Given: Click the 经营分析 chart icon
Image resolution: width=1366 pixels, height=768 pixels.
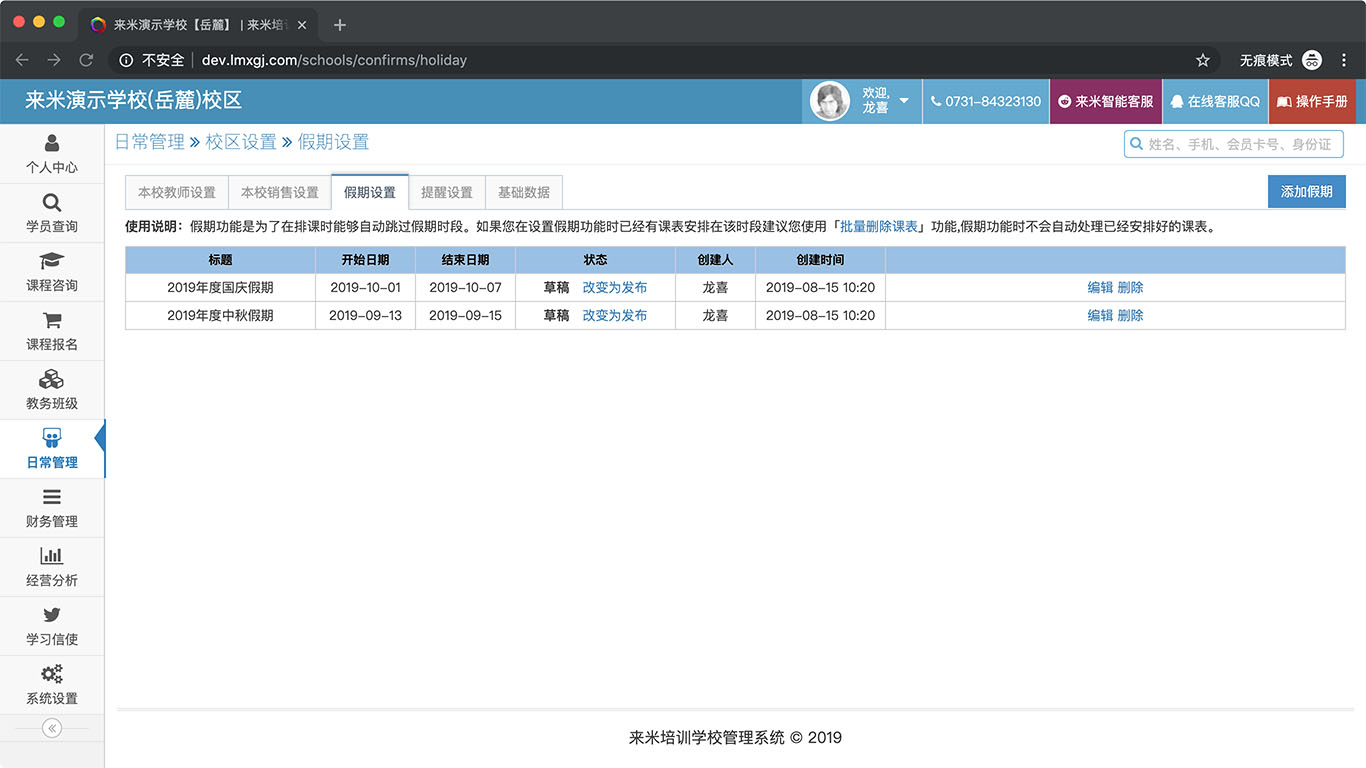Looking at the screenshot, I should pyautogui.click(x=52, y=557).
